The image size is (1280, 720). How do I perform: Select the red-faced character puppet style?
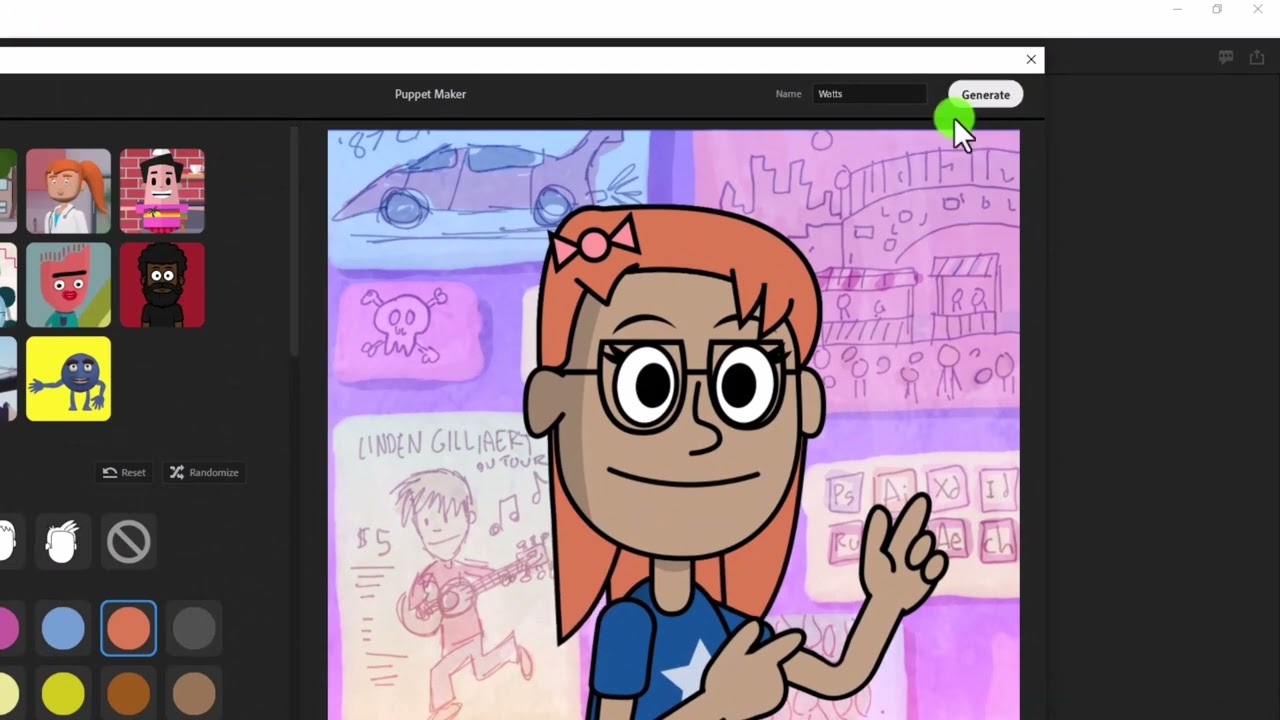point(68,285)
